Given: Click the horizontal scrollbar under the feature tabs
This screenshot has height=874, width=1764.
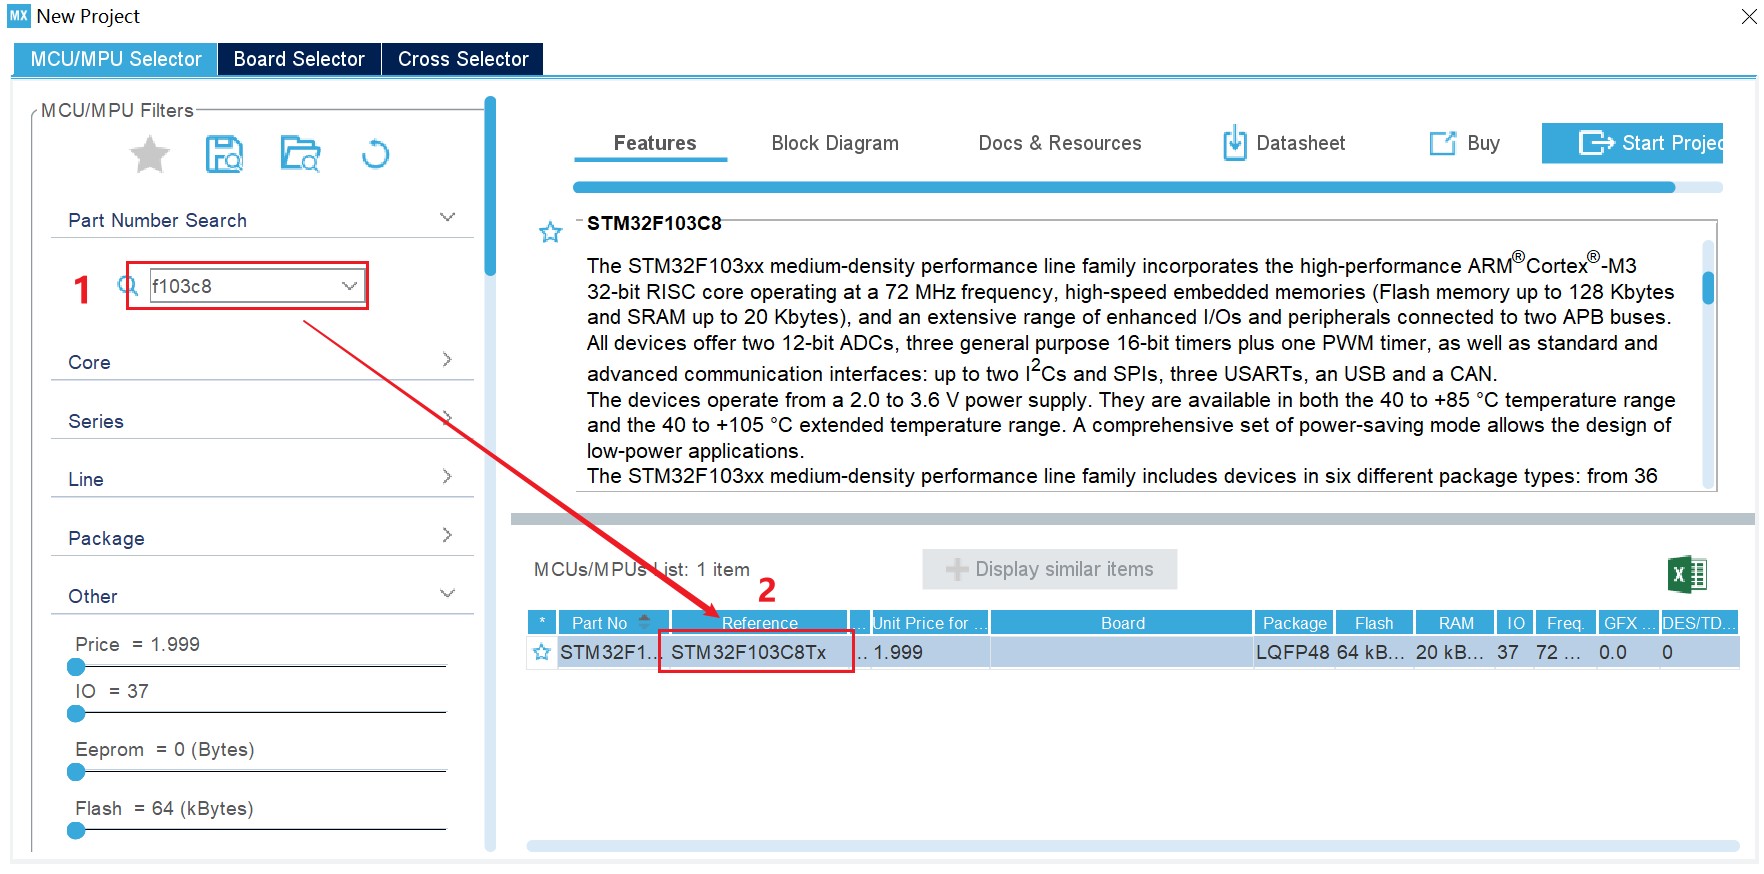Looking at the screenshot, I should click(x=1124, y=187).
